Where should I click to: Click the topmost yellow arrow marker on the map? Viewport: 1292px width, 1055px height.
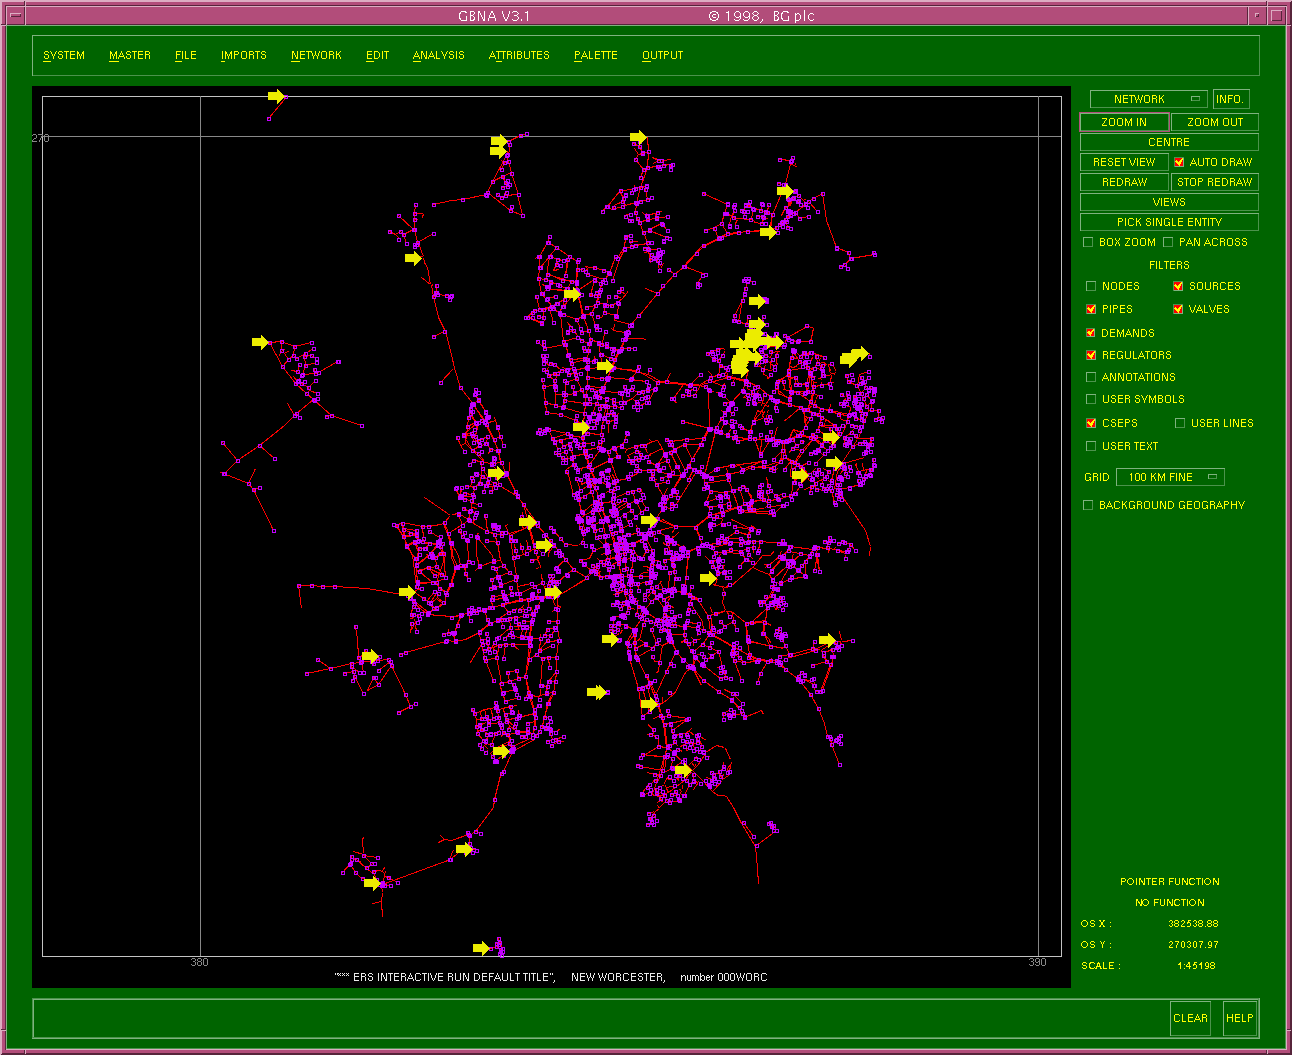tap(277, 96)
